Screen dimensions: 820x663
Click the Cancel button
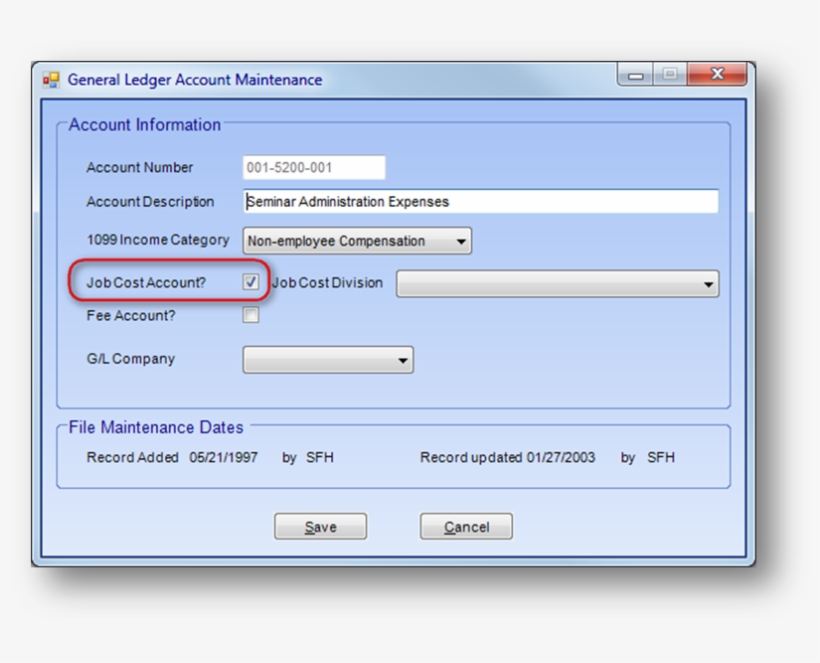pyautogui.click(x=466, y=527)
